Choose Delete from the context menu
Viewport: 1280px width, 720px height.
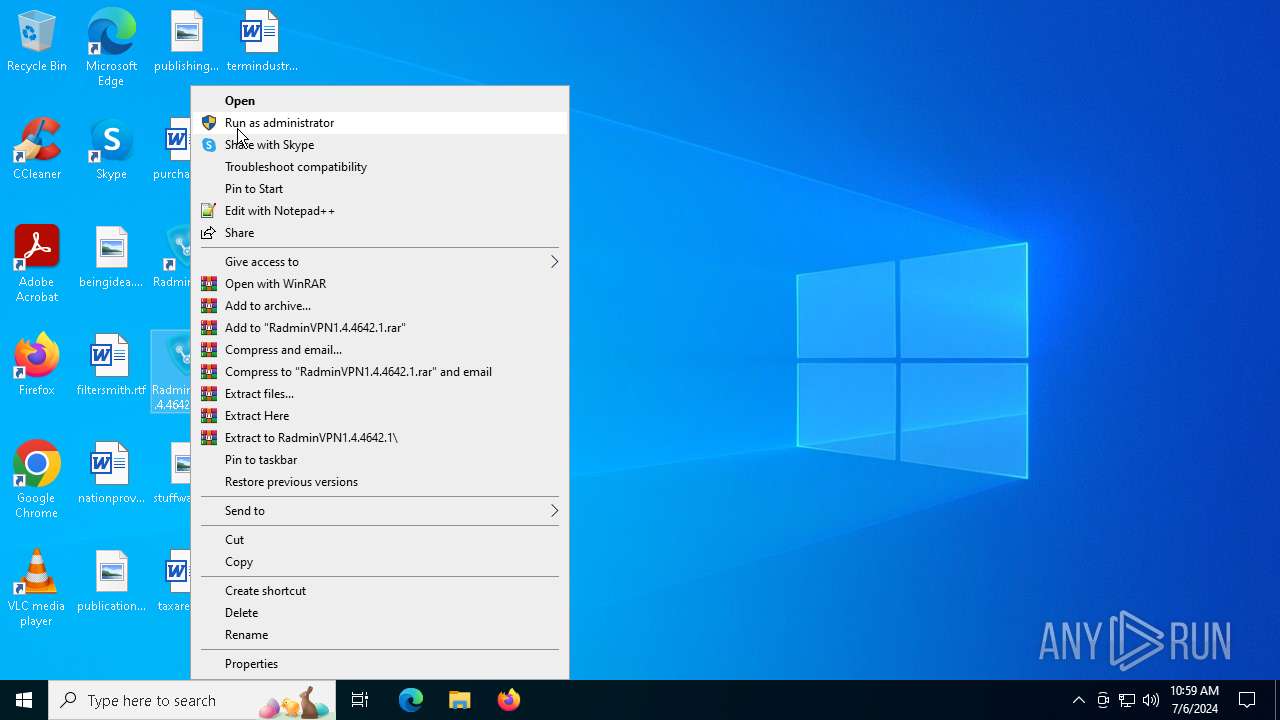(380, 613)
